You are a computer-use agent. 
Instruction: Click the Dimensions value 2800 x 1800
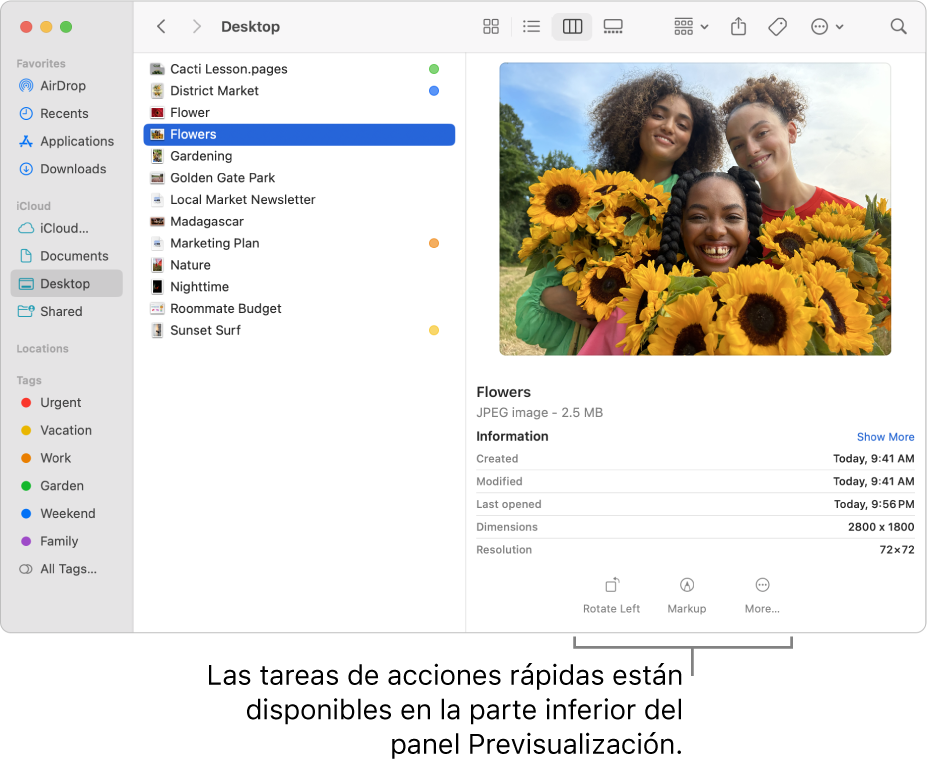click(x=881, y=527)
